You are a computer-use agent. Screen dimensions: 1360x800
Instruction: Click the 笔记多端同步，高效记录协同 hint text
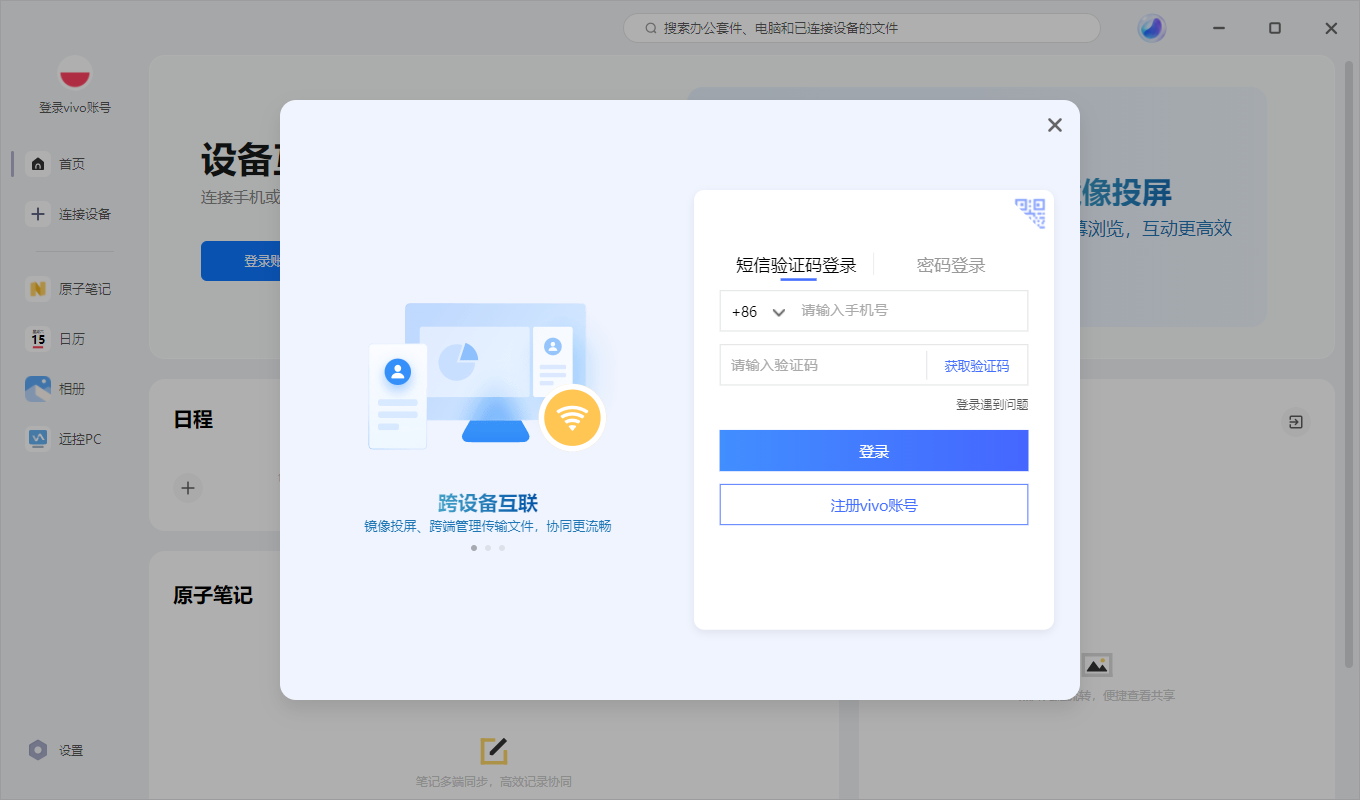click(x=494, y=781)
